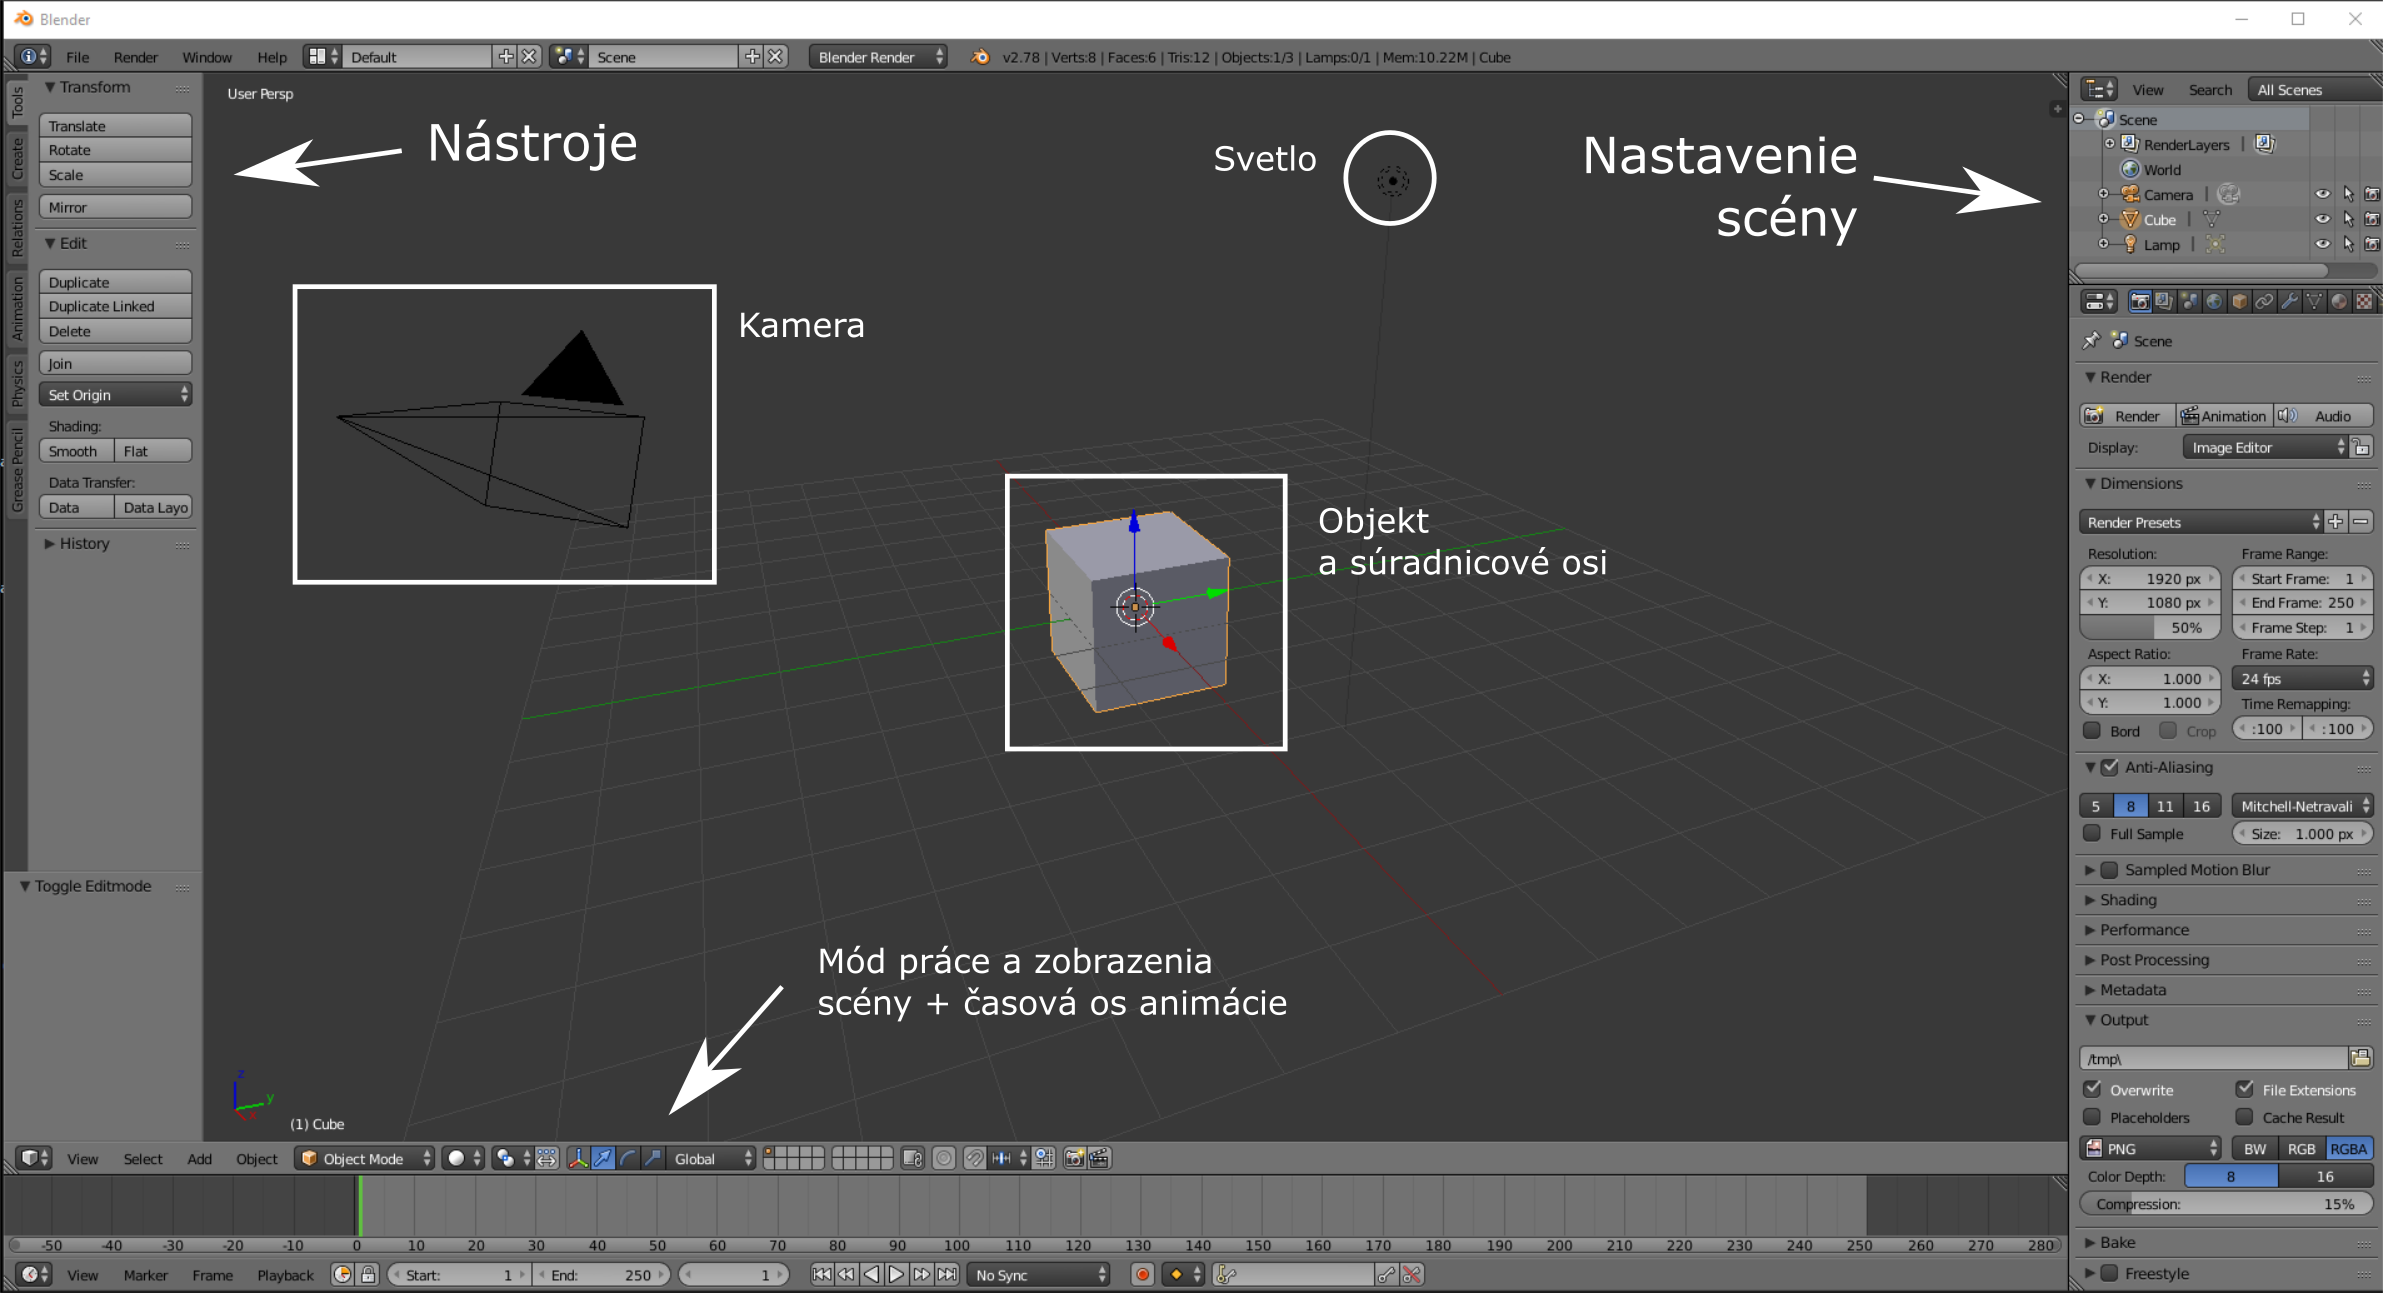The image size is (2383, 1293).
Task: Open the Texture properties checker icon
Action: click(x=2364, y=301)
